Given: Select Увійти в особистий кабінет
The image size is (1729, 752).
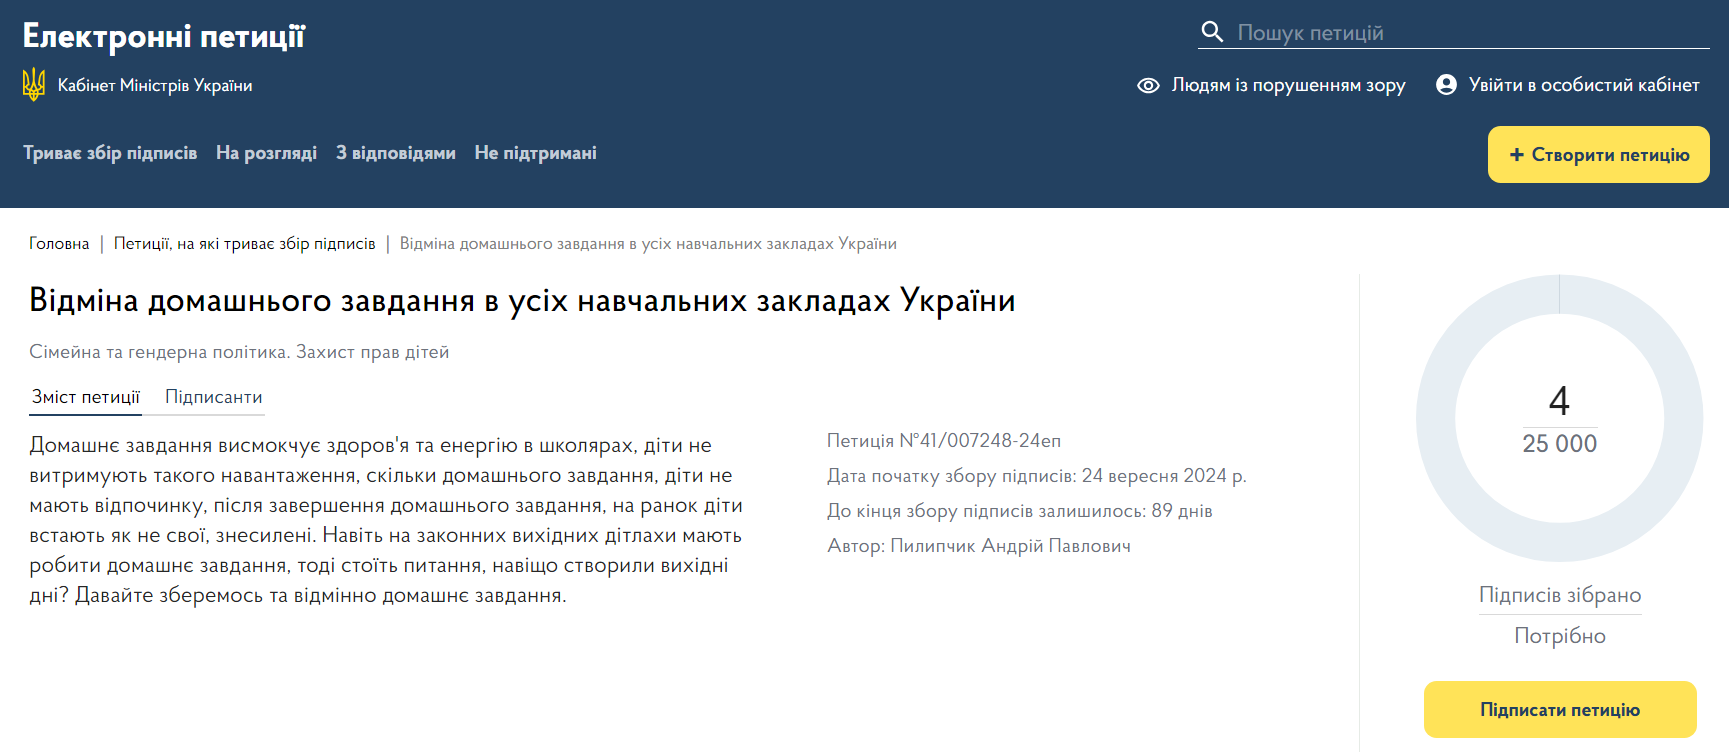Looking at the screenshot, I should 1583,85.
